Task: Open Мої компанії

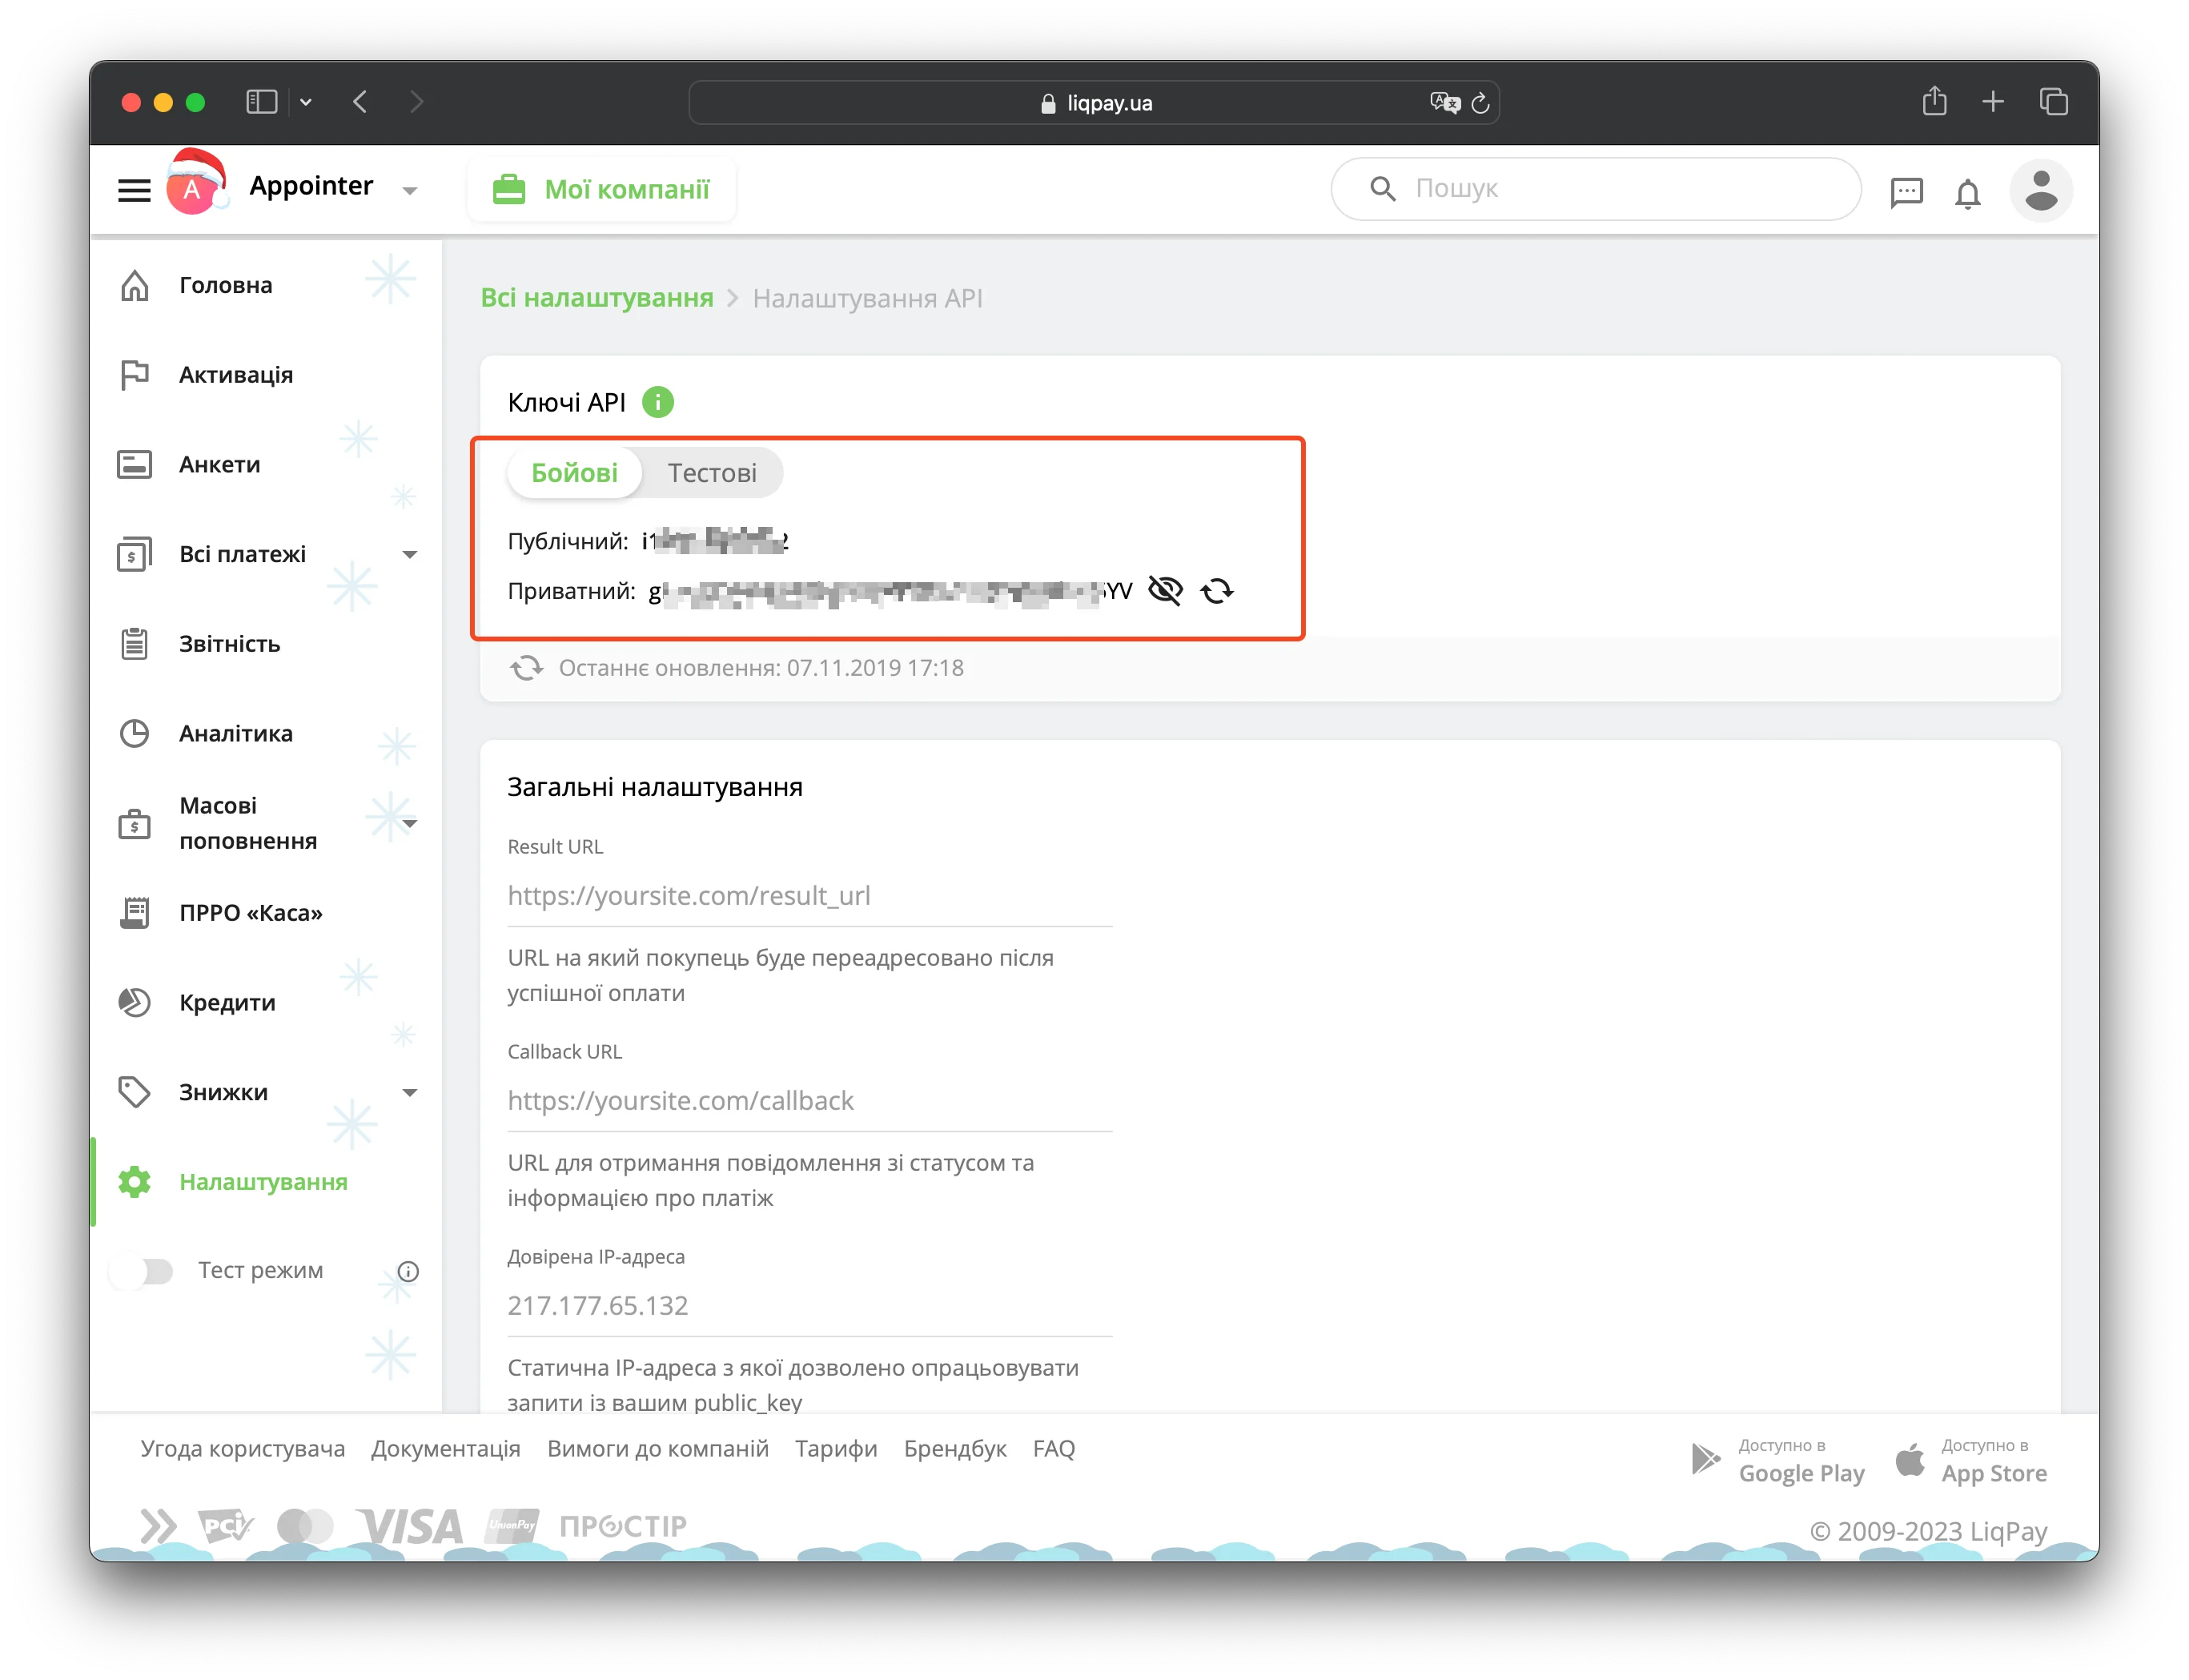Action: [x=602, y=189]
